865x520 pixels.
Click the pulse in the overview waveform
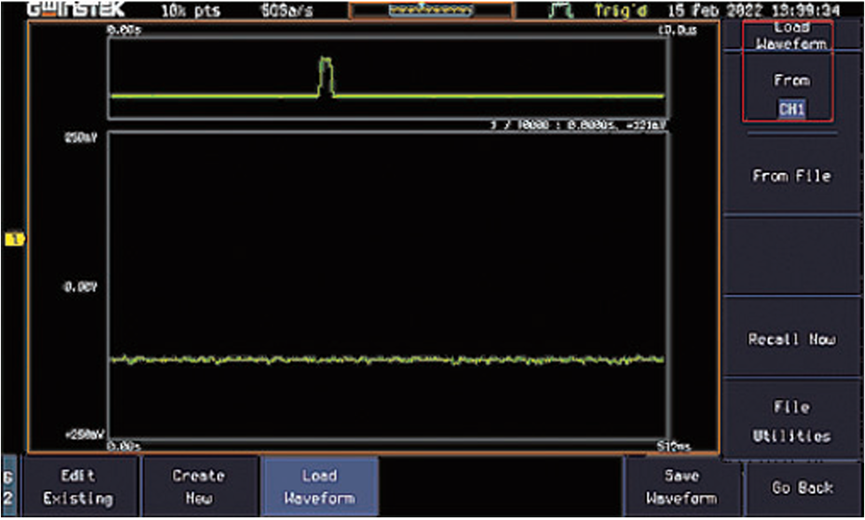(x=326, y=77)
